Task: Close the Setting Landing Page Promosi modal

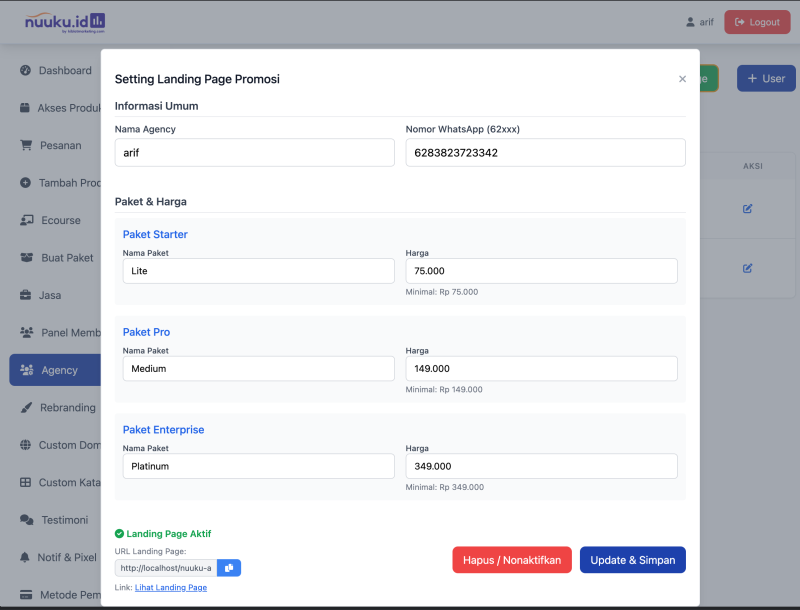Action: coord(682,79)
